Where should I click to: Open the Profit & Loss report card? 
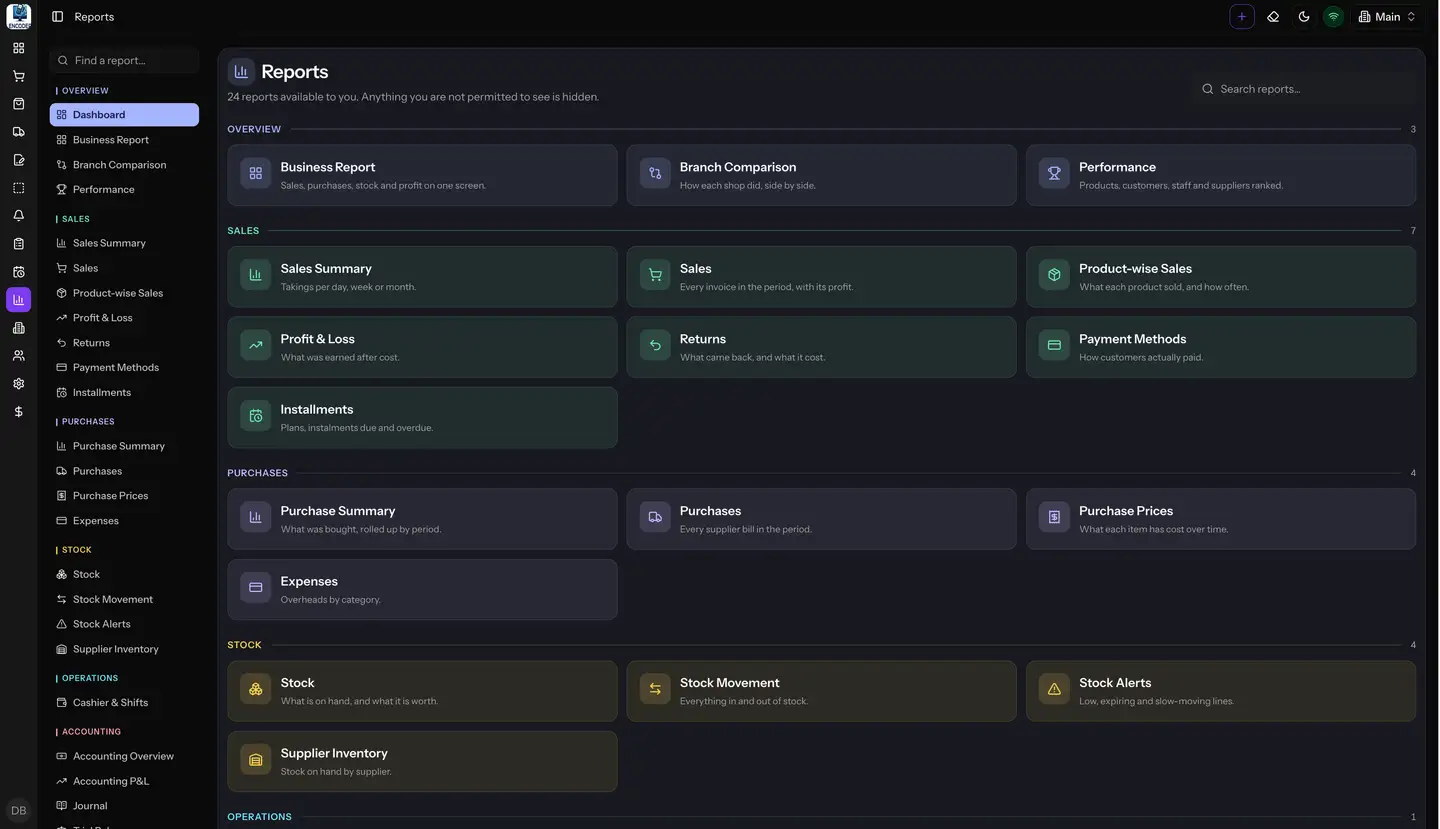pyautogui.click(x=422, y=347)
